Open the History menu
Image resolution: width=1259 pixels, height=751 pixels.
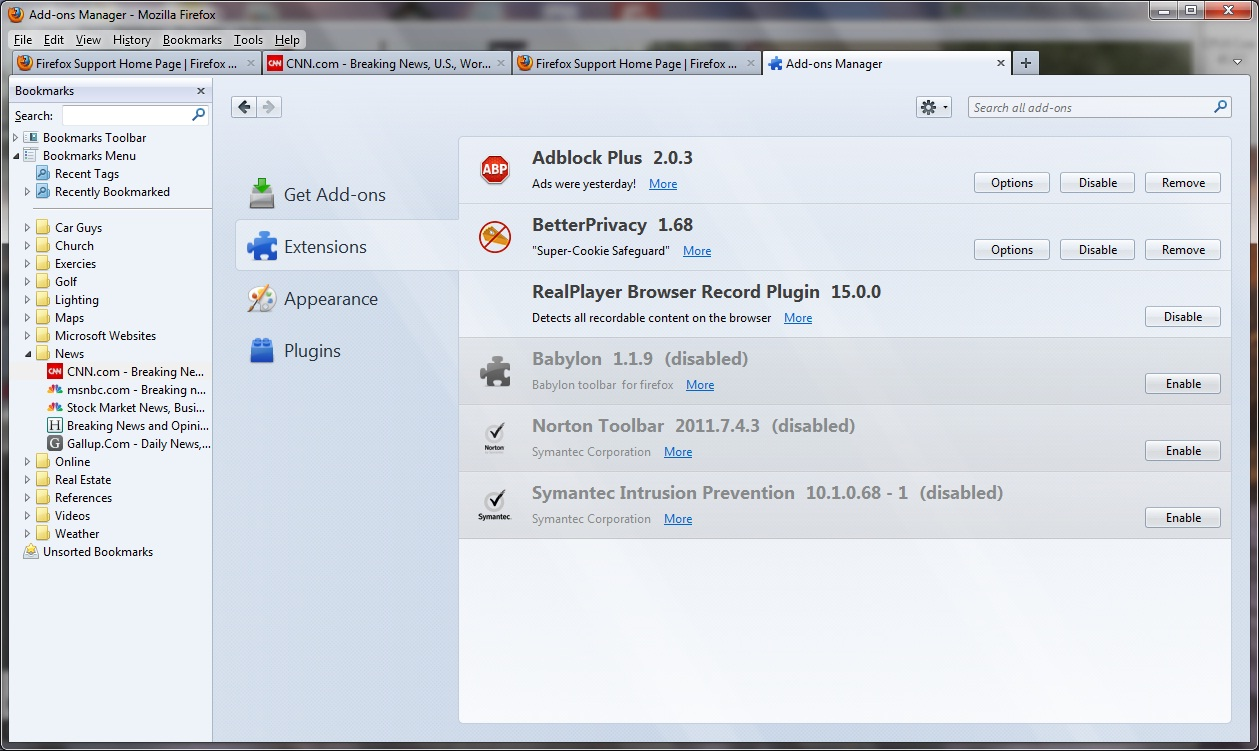pos(131,40)
